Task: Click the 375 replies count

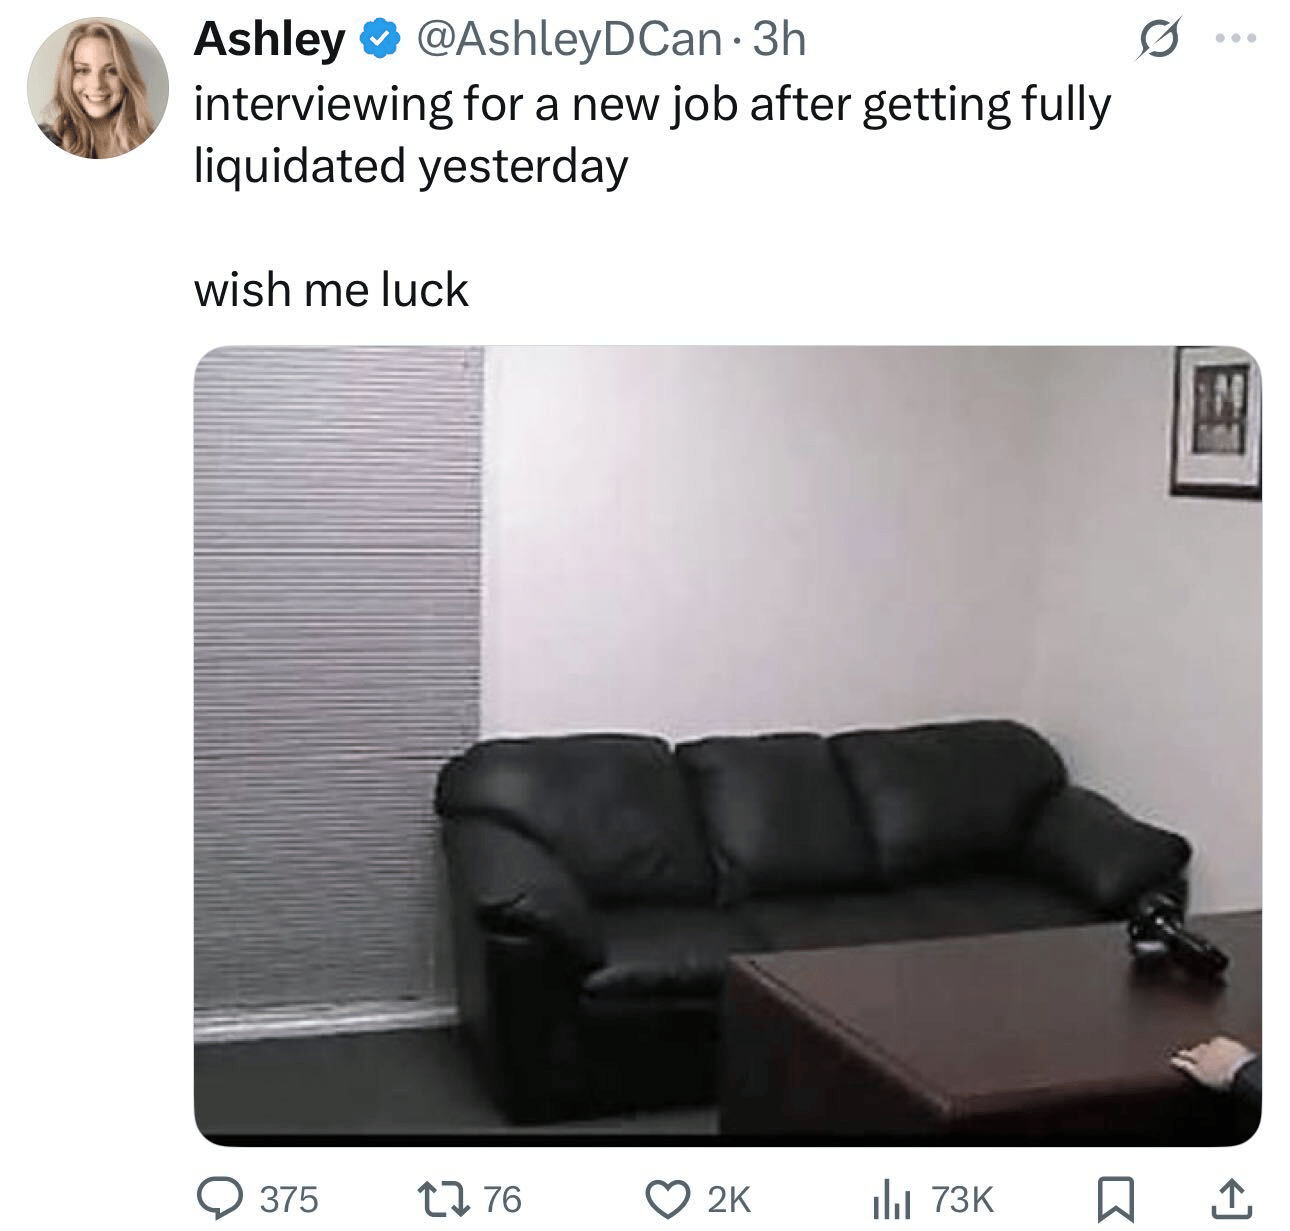Action: (x=288, y=1198)
